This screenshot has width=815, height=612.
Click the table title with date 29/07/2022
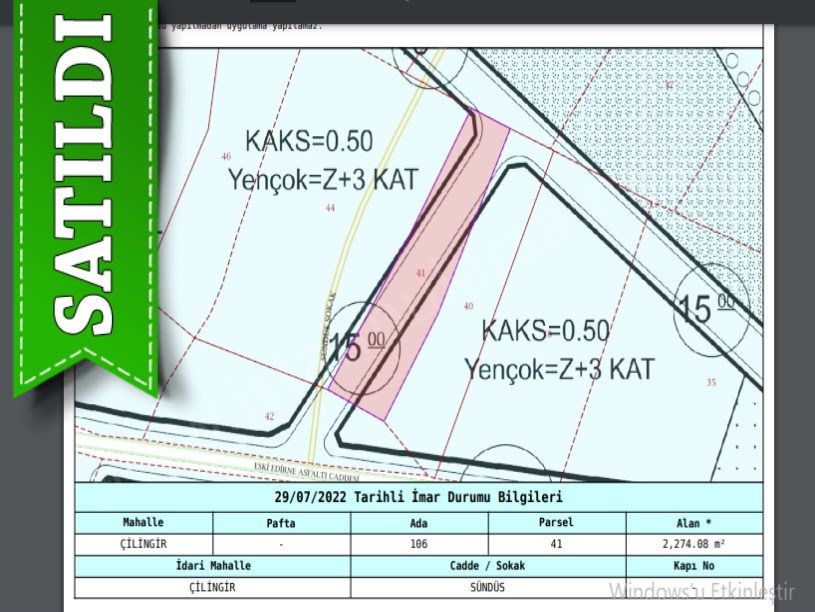coord(418,497)
